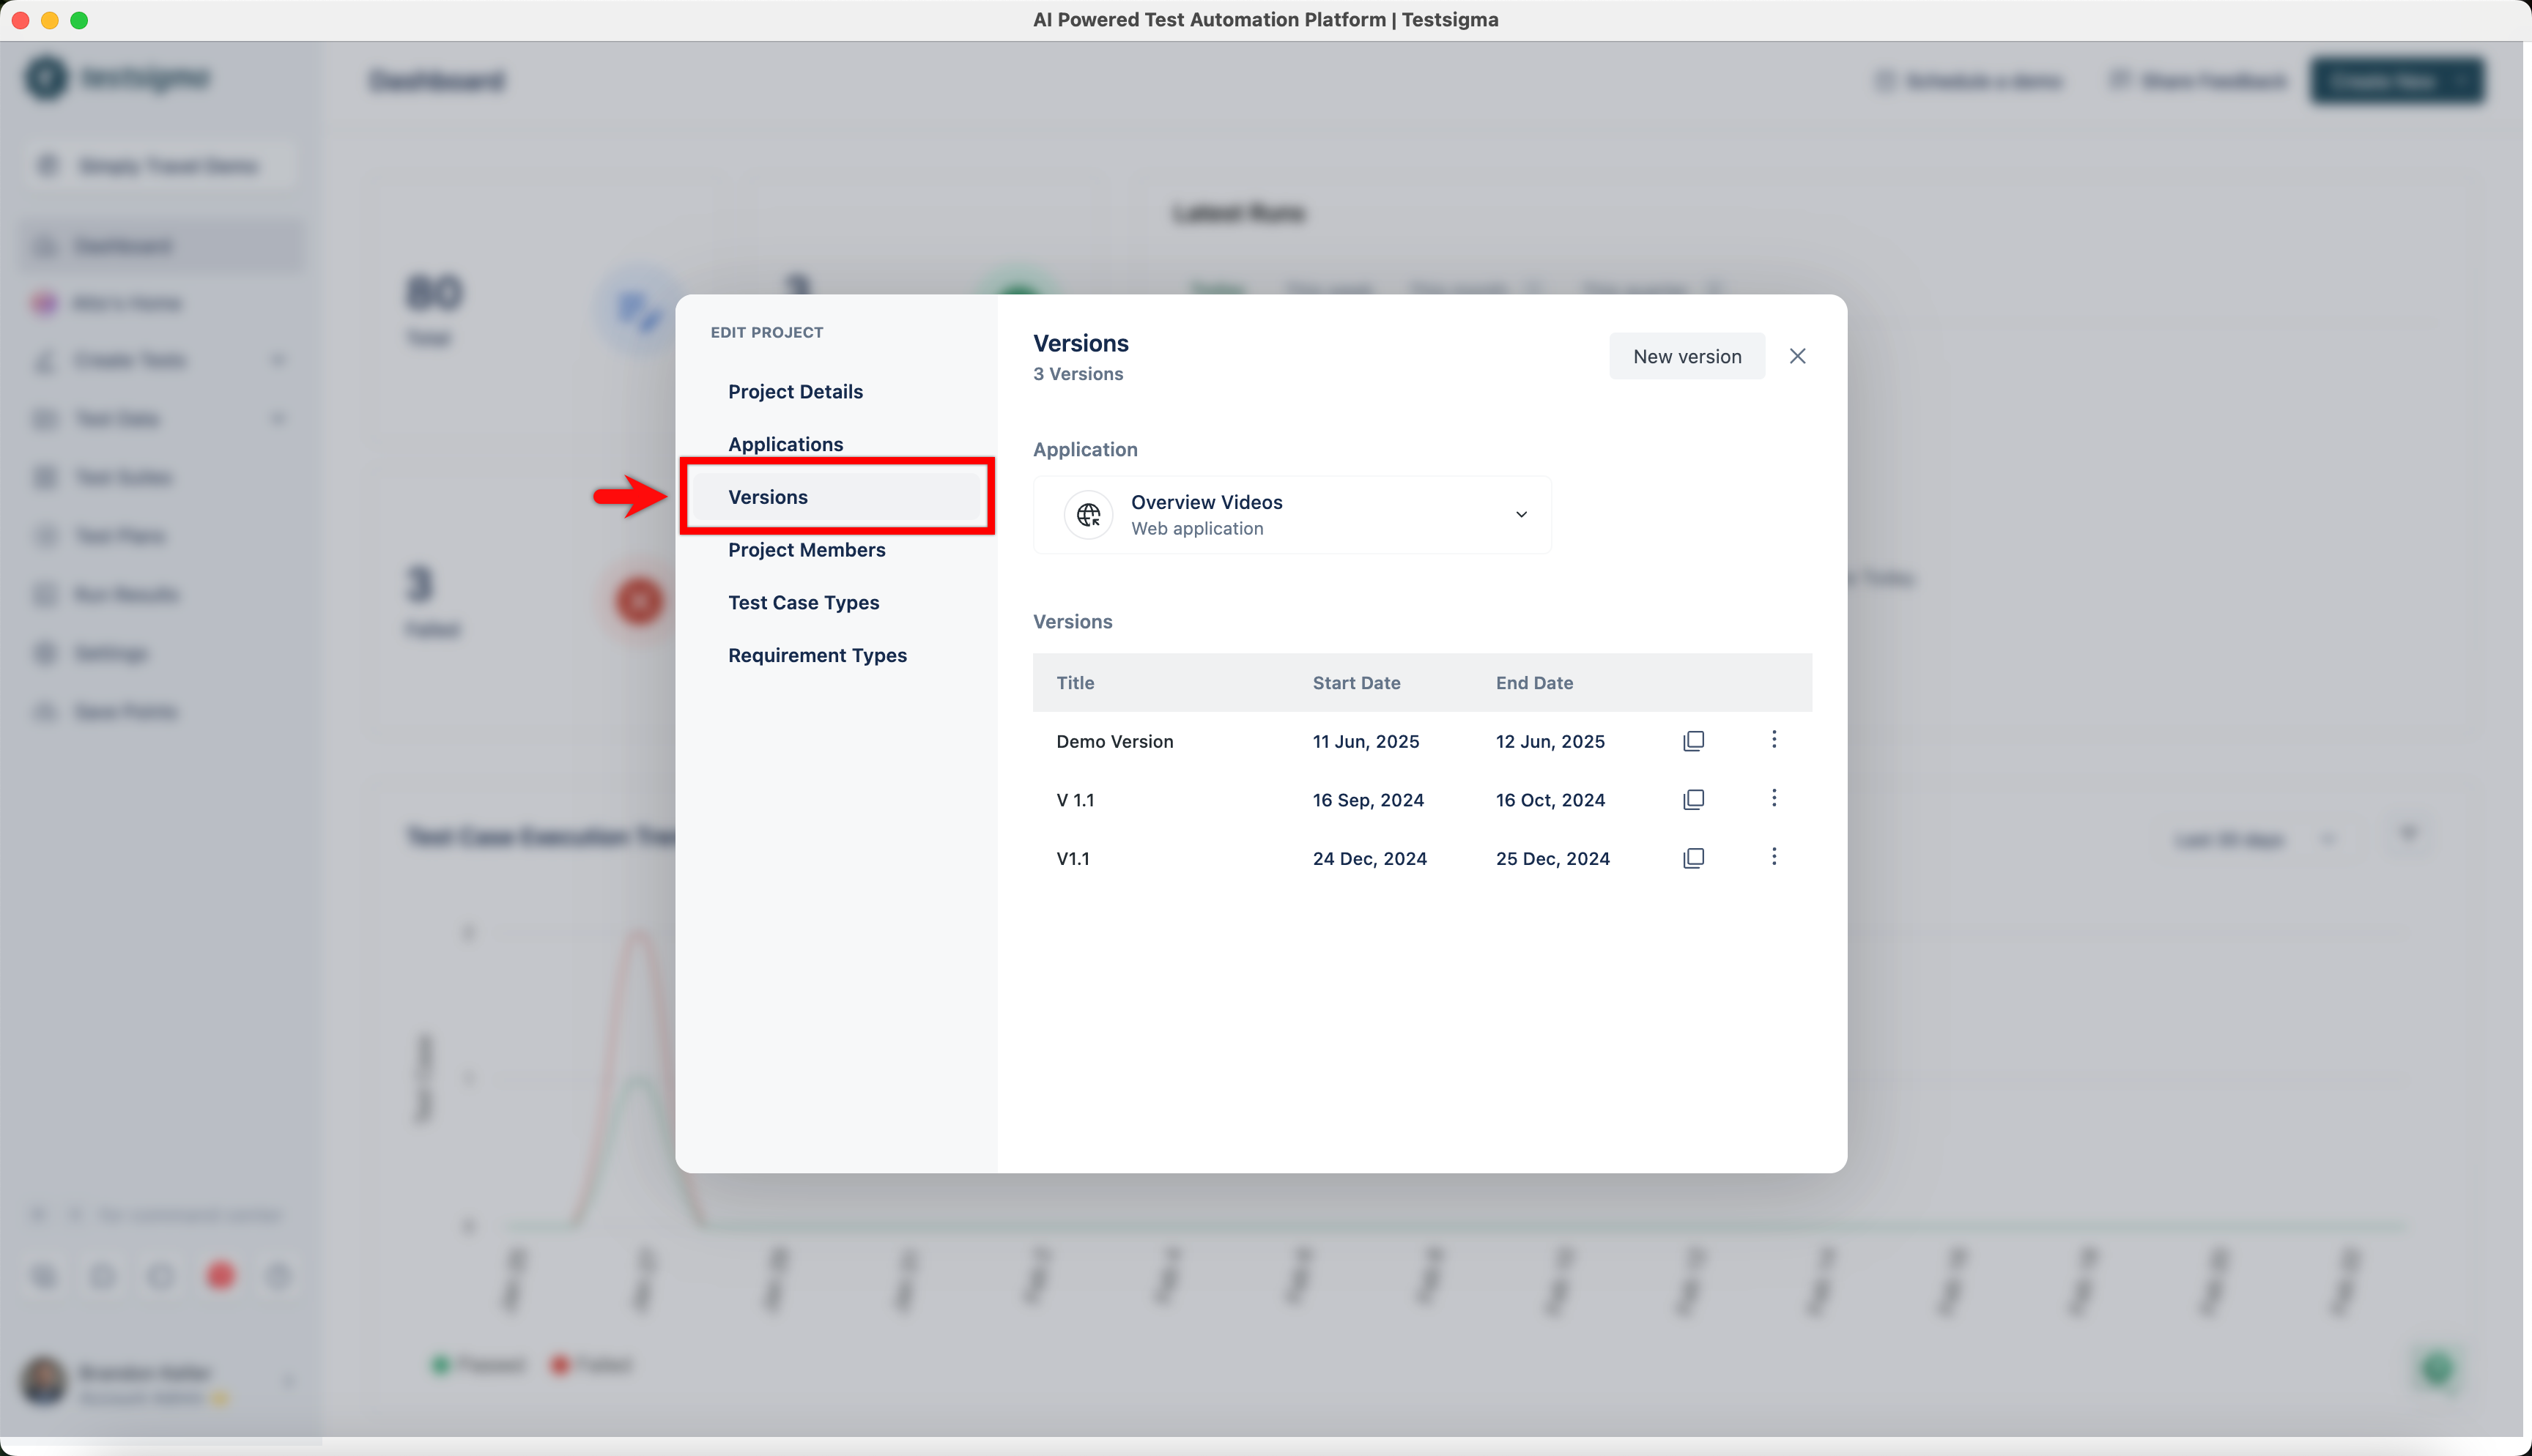The image size is (2532, 1456).
Task: Click the web application globe icon
Action: (1088, 515)
